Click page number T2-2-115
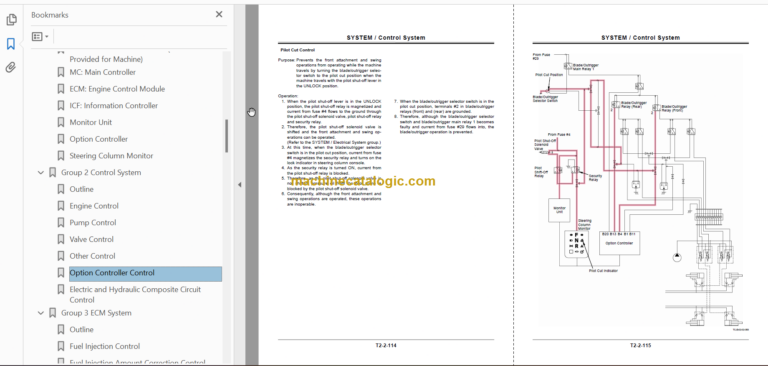768x366 pixels. tap(640, 345)
